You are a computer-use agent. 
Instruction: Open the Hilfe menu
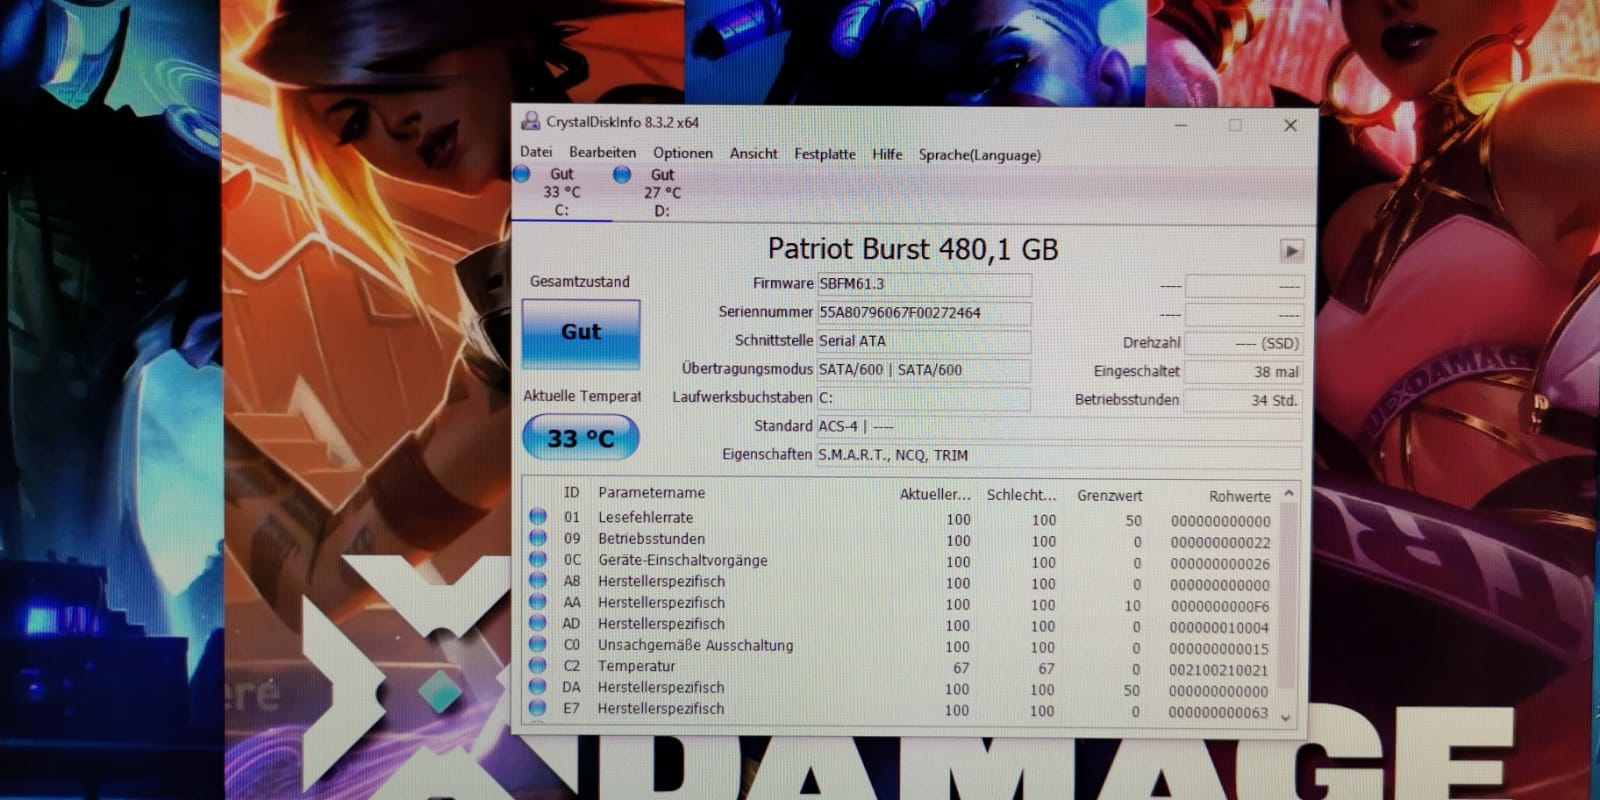pyautogui.click(x=887, y=154)
